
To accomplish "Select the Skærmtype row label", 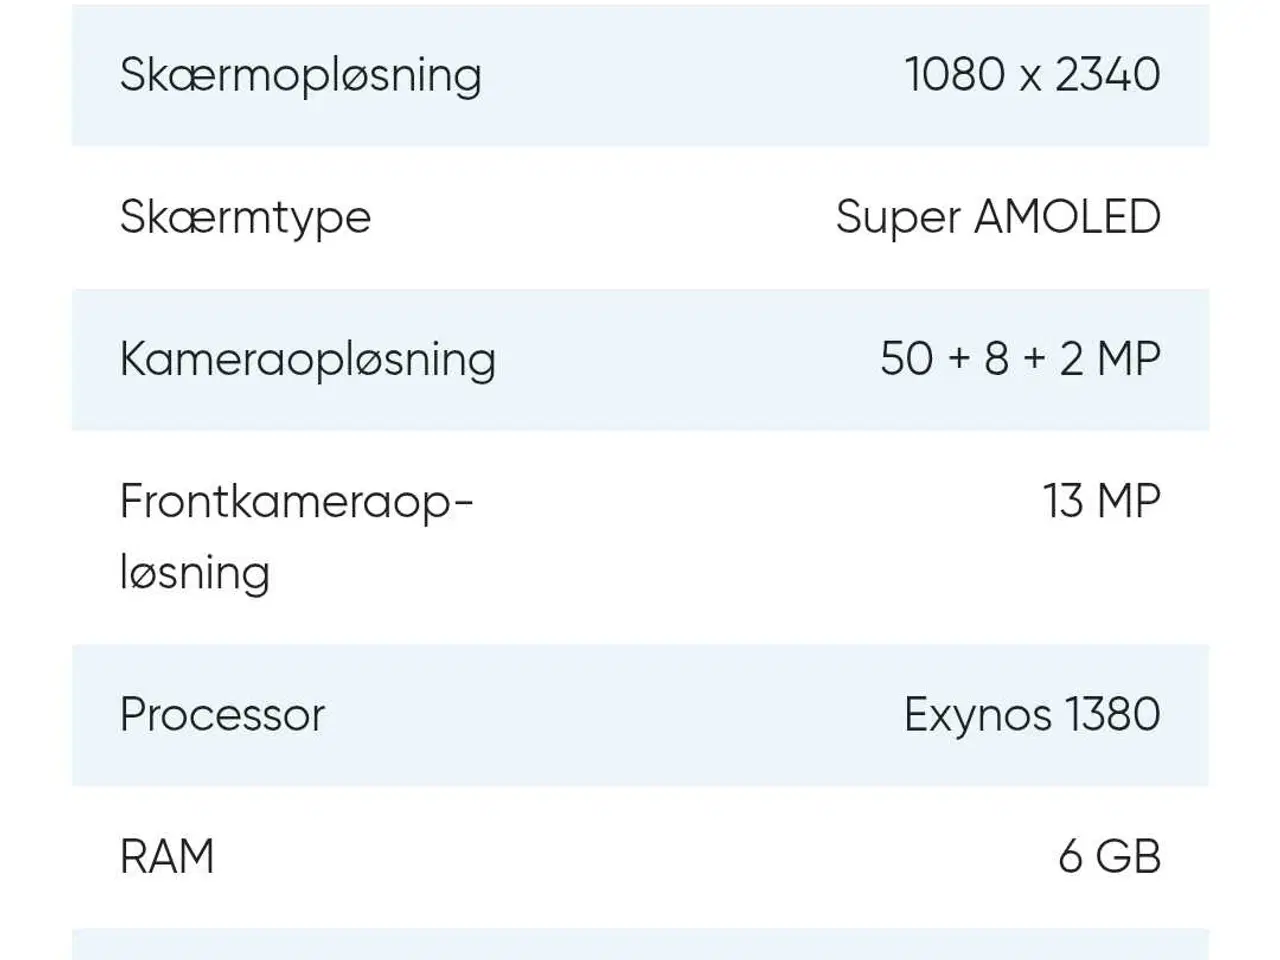I will pos(245,218).
